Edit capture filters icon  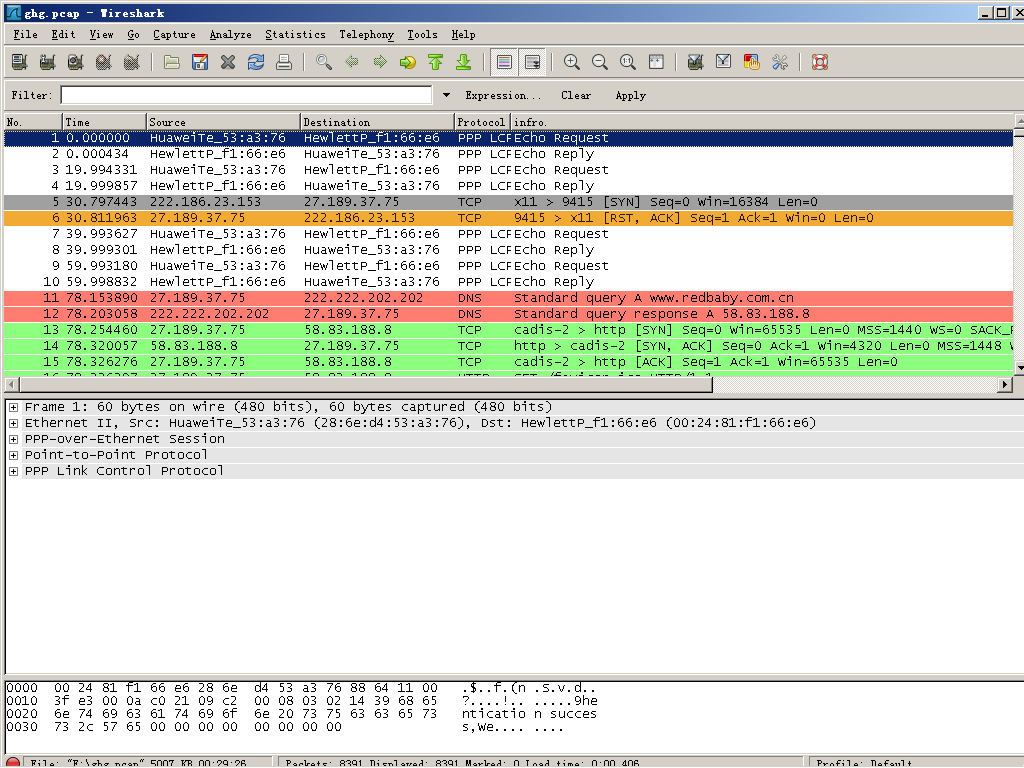coord(696,62)
